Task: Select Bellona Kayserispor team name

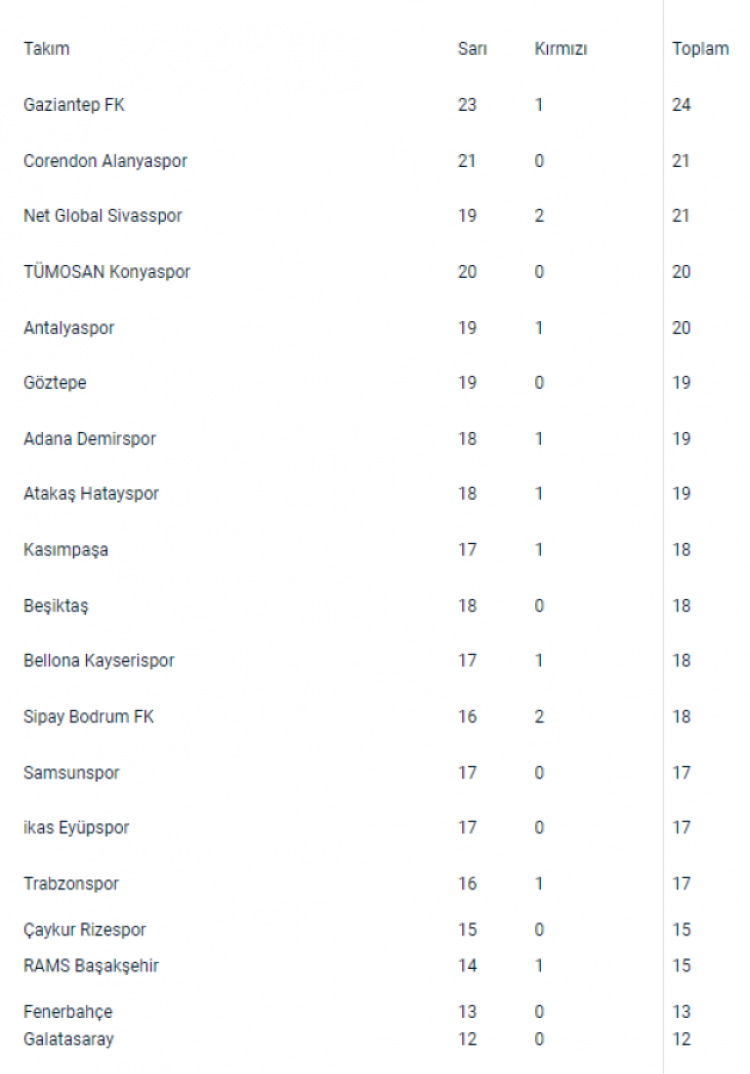Action: 99,661
